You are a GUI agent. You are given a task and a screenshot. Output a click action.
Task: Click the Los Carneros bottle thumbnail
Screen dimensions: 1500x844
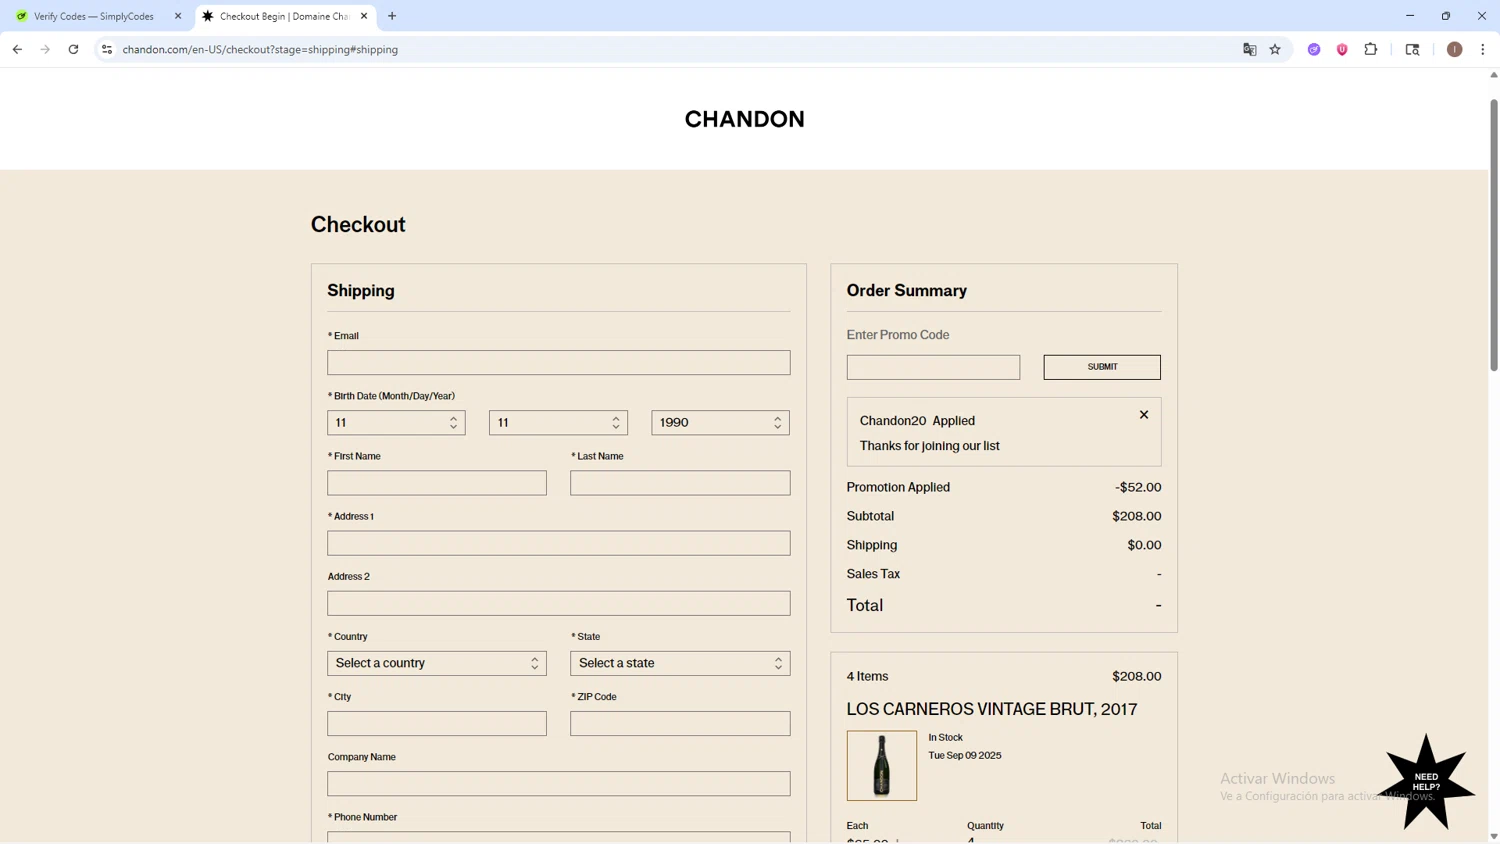881,765
